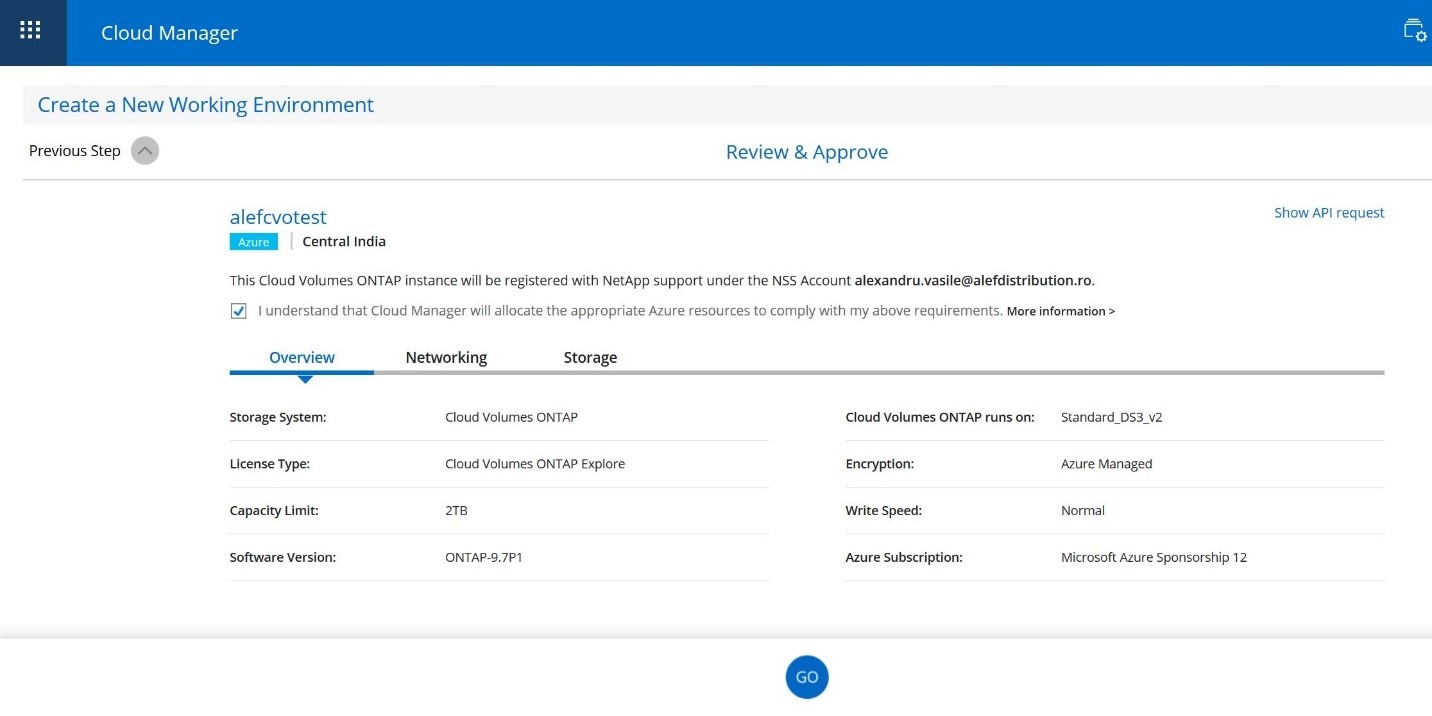Image resolution: width=1432 pixels, height=716 pixels.
Task: Click the Review & Approve heading
Action: tap(807, 152)
